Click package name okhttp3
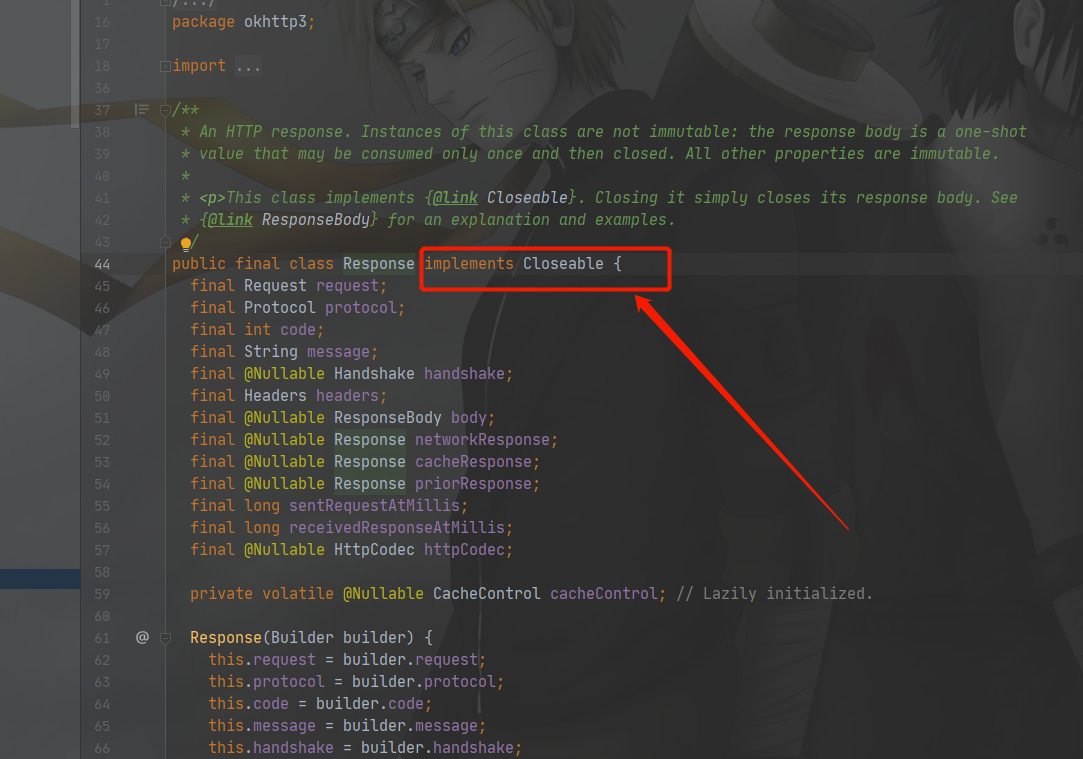1083x759 pixels. click(x=275, y=22)
